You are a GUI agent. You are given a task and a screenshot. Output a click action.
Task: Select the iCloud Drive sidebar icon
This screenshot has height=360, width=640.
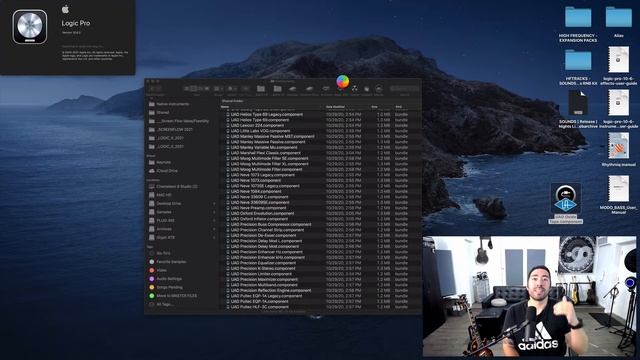coord(152,171)
